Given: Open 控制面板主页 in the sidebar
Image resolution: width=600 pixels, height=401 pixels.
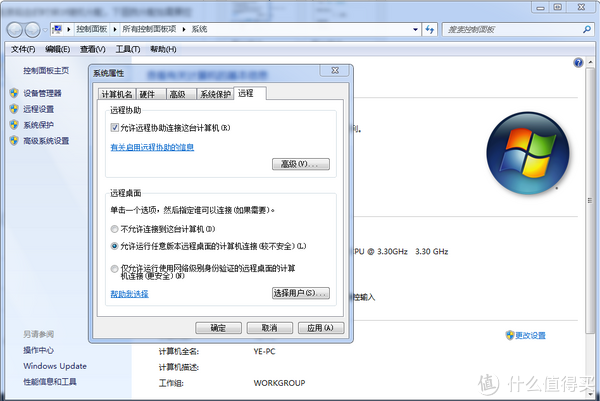Looking at the screenshot, I should click(x=46, y=71).
